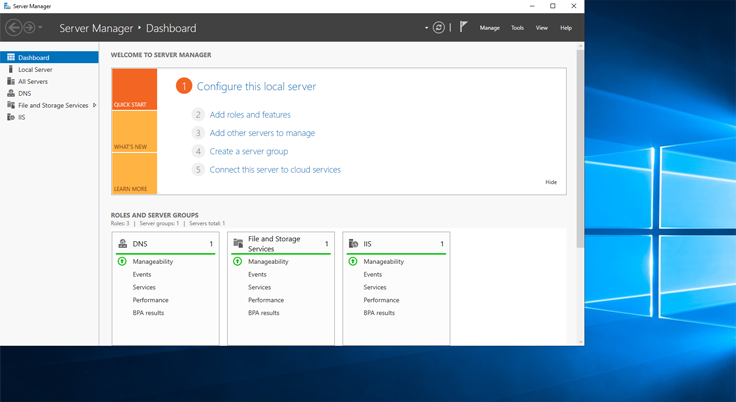Open the notifications flag
Screen dimensions: 736x402
coord(463,27)
